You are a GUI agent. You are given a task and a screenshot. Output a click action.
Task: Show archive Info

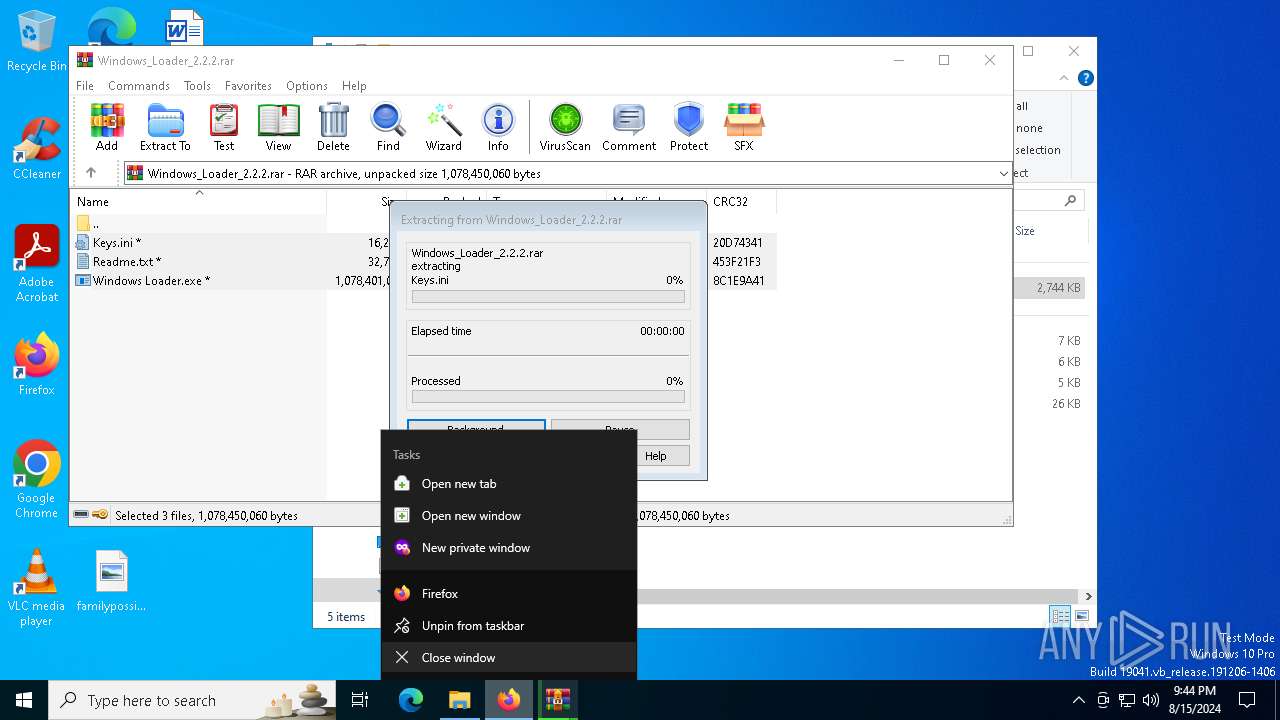[498, 127]
